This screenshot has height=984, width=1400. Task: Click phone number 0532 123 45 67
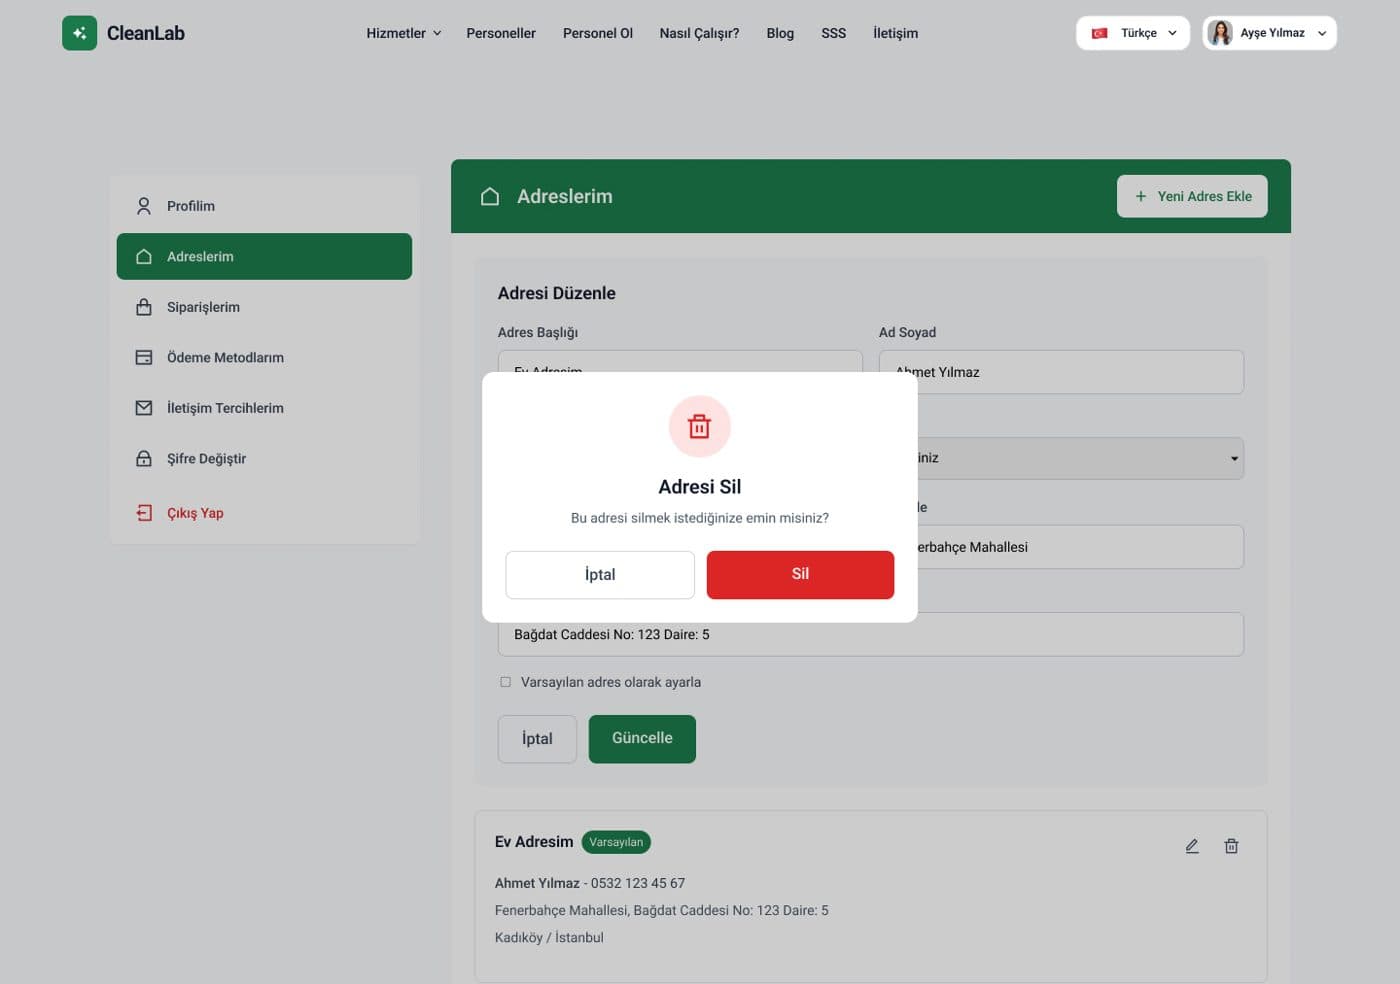[638, 883]
